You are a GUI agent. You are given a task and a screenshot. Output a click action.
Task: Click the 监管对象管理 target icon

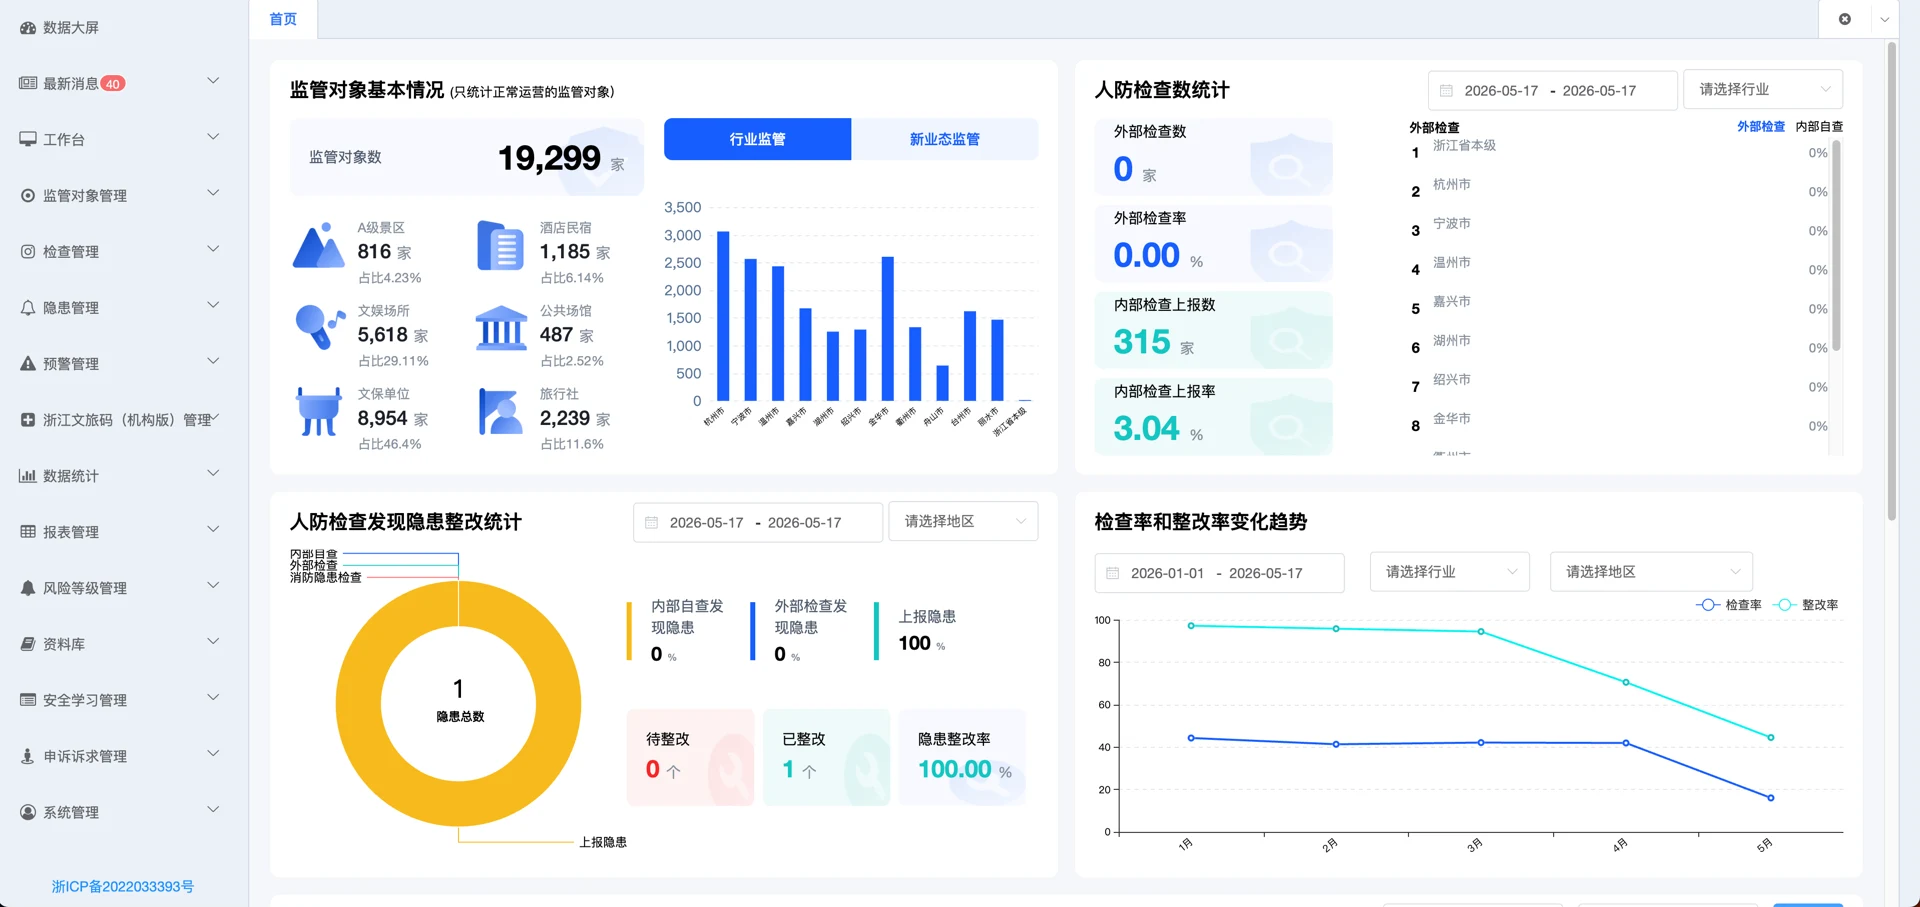(x=28, y=195)
